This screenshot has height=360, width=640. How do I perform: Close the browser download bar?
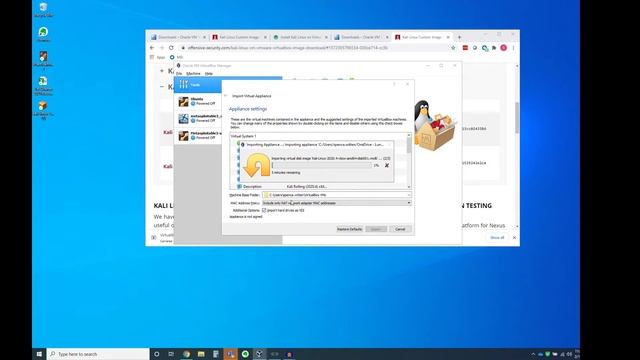coord(514,238)
